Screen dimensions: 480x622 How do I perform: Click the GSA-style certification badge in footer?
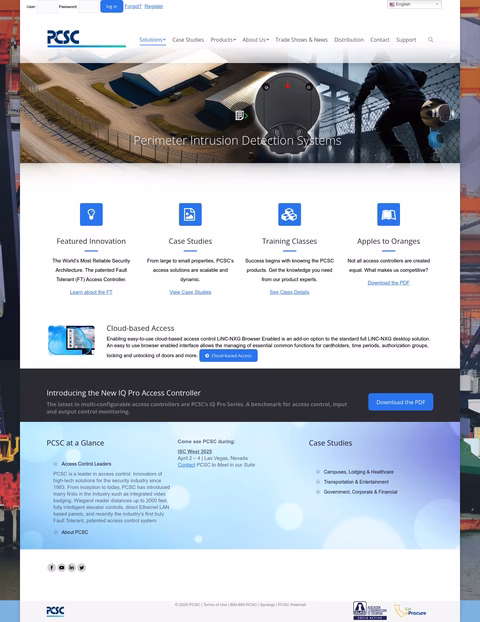point(370,610)
